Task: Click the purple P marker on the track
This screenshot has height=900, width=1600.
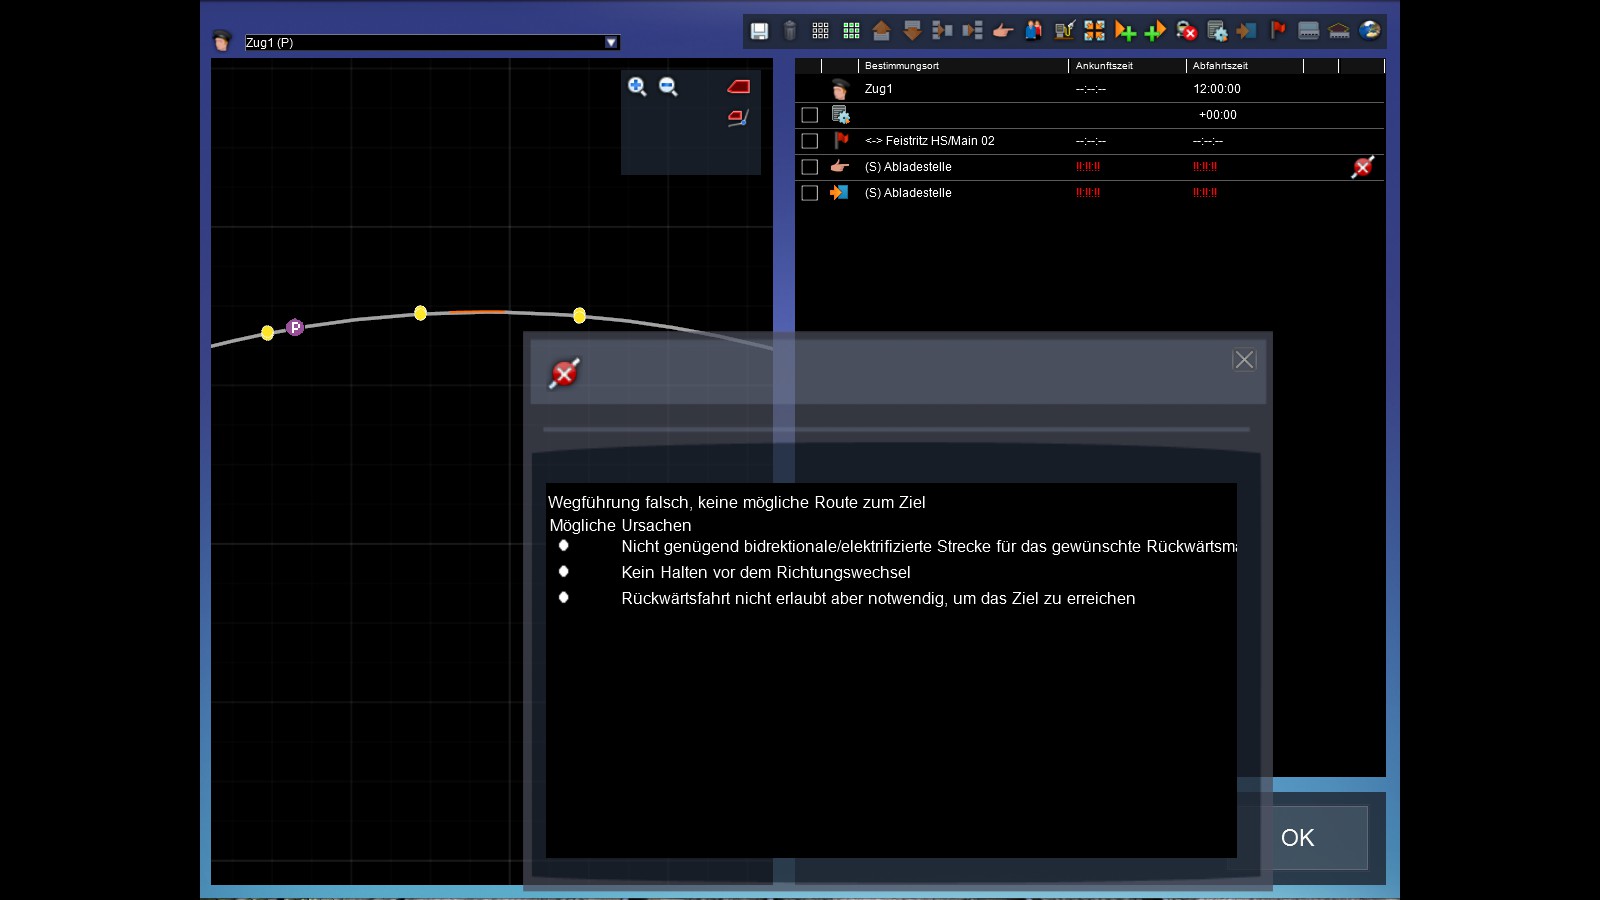Action: 295,327
